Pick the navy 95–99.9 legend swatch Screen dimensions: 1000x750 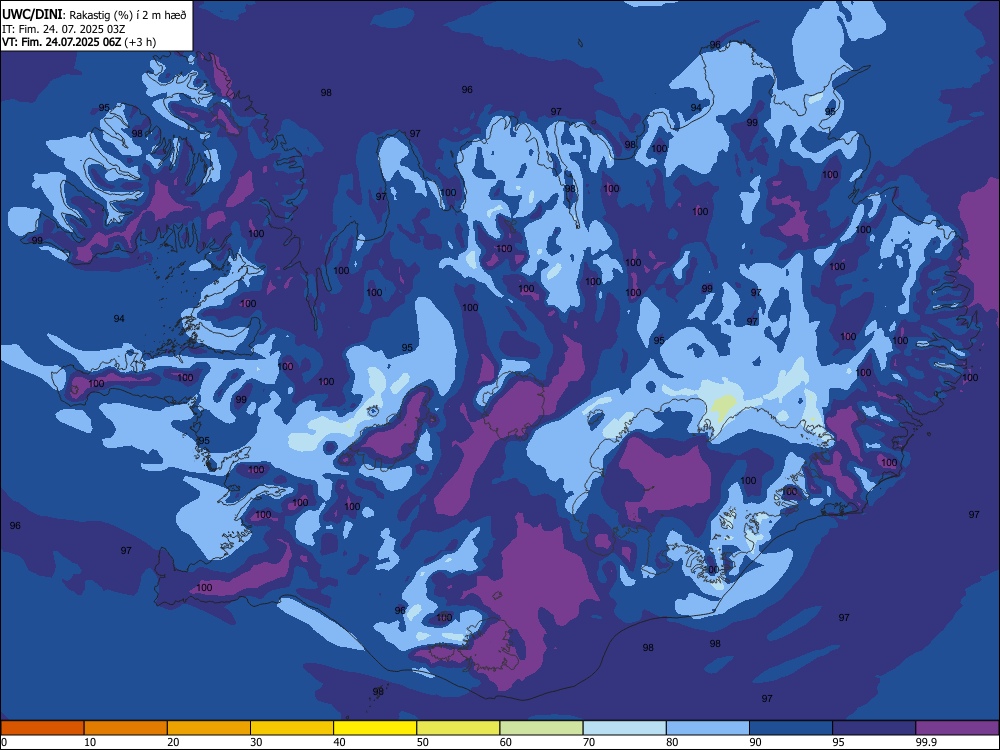(874, 728)
